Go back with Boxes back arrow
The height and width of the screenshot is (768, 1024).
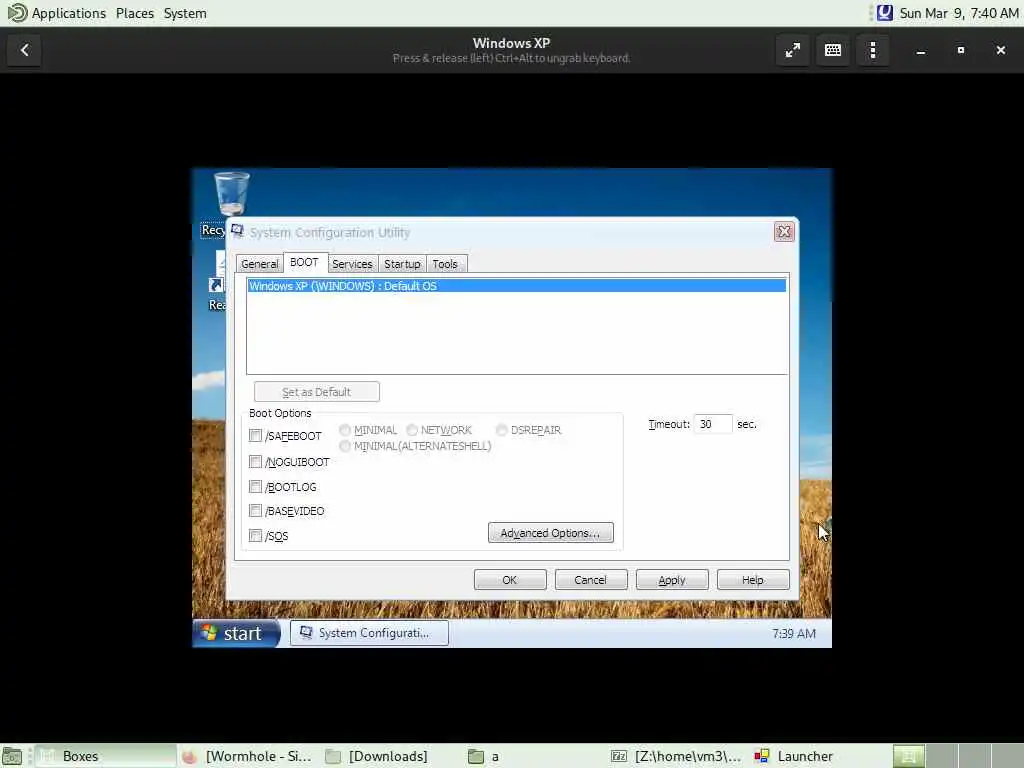pyautogui.click(x=25, y=50)
